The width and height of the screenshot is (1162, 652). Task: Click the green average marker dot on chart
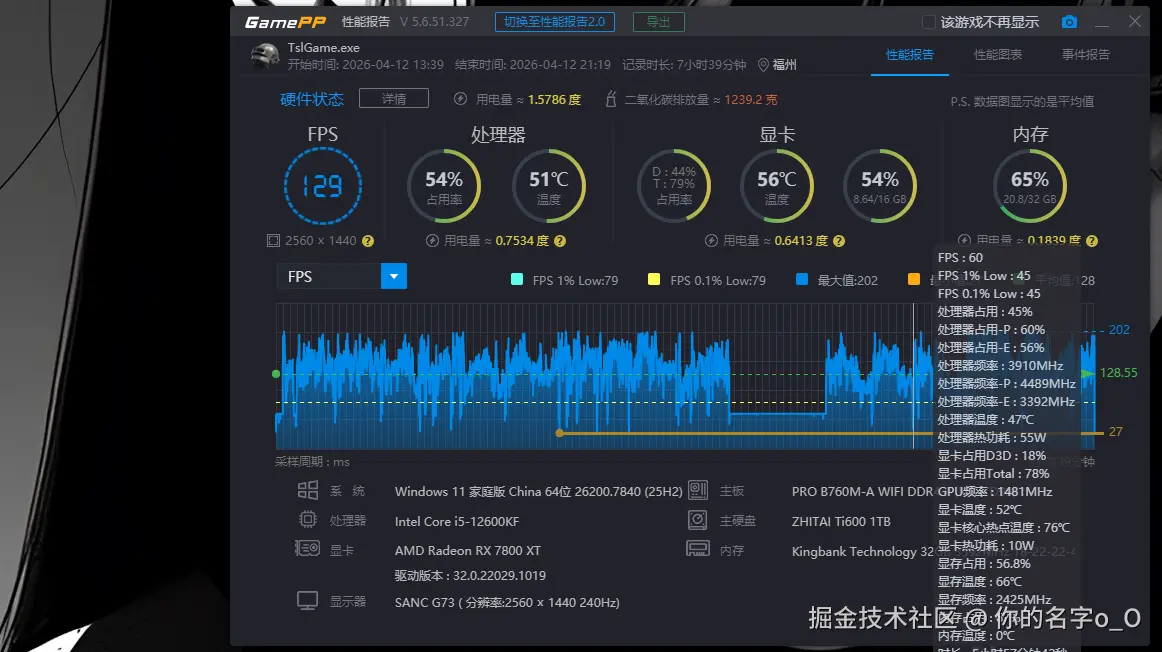pos(276,374)
